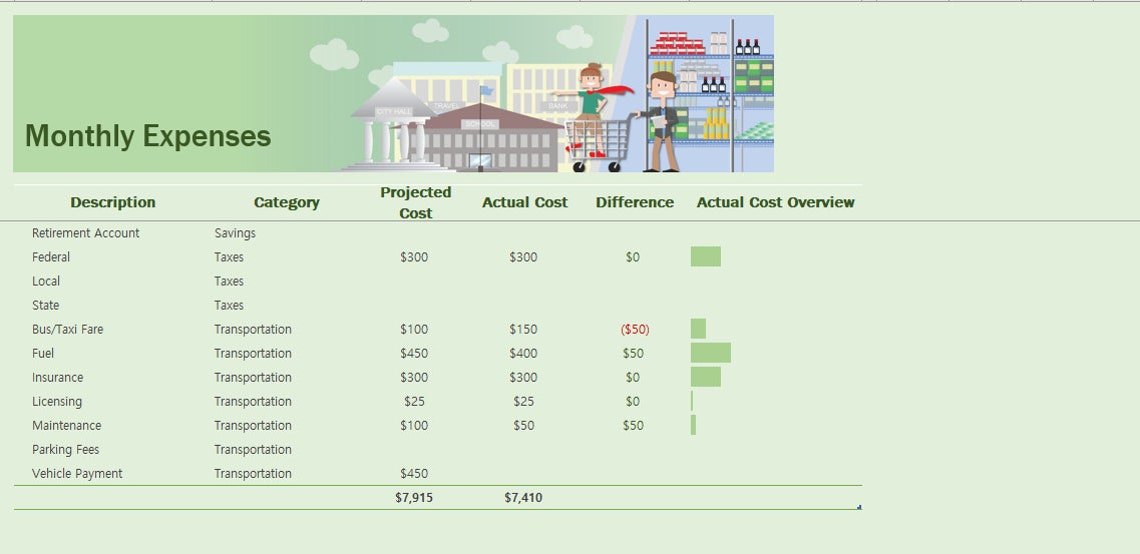Select Fuel actual cost $400
This screenshot has width=1140, height=554.
[x=523, y=353]
